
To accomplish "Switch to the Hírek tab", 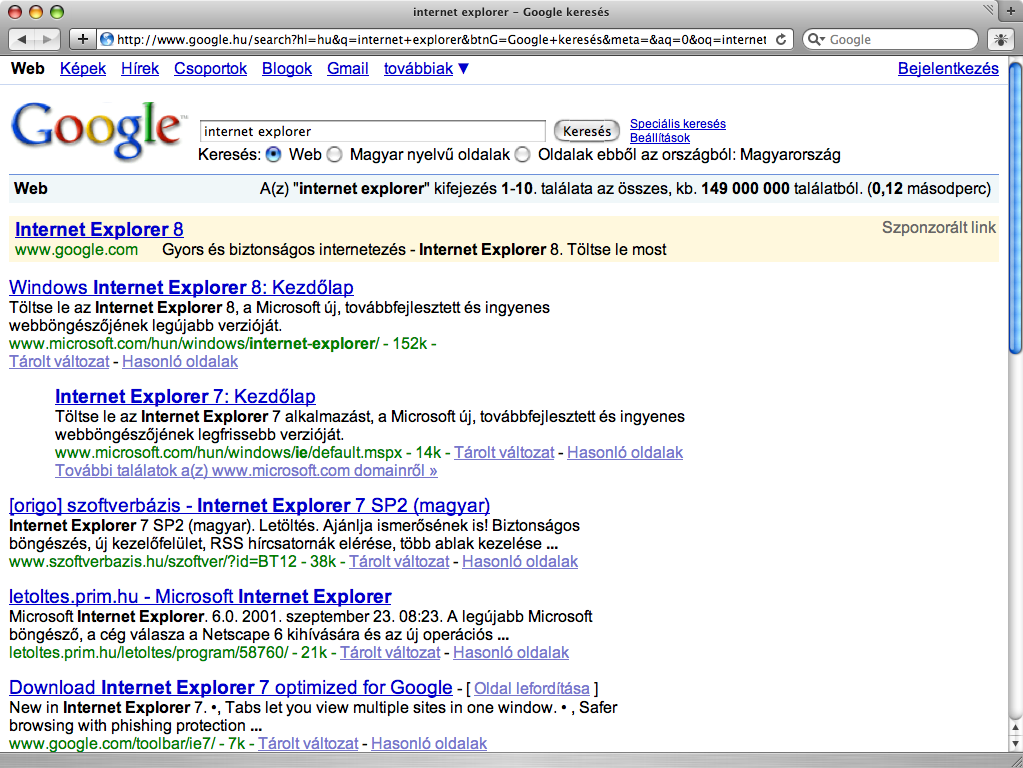I will (x=140, y=69).
